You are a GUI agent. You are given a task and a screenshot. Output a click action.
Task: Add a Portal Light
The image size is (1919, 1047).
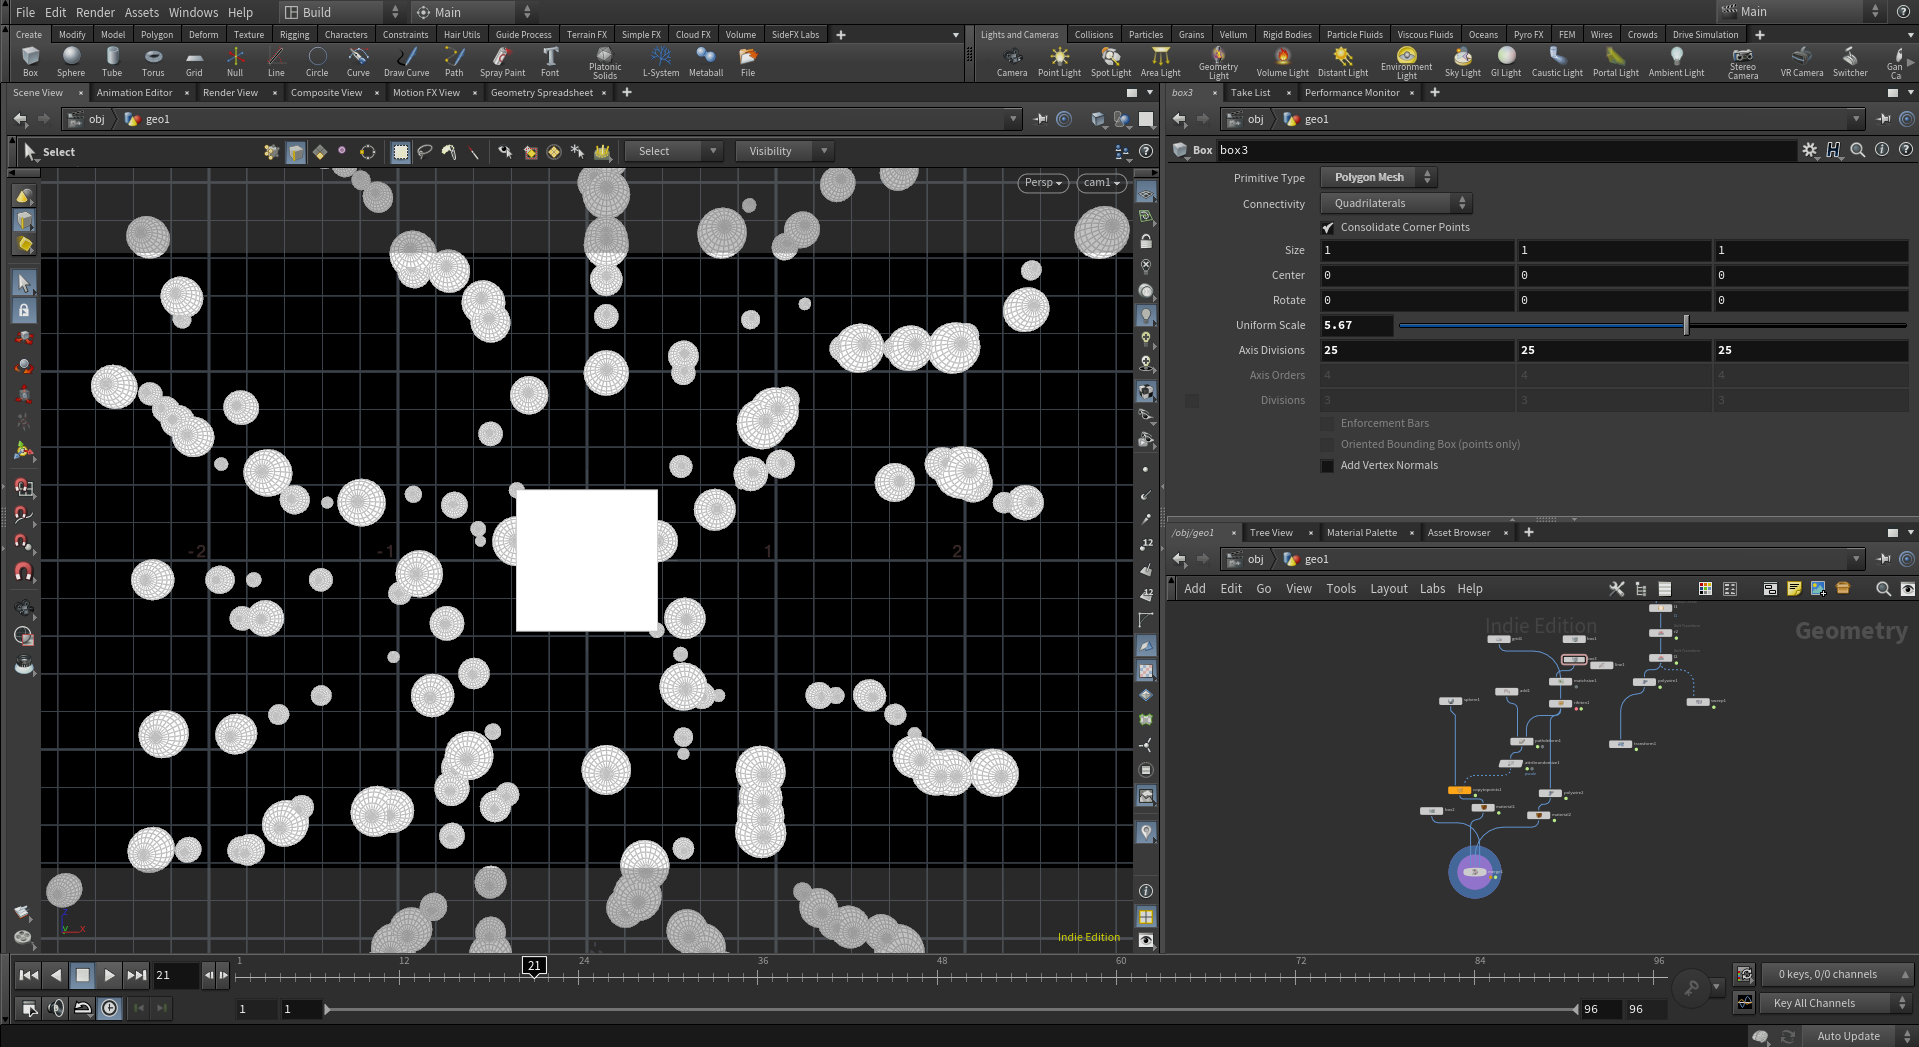coord(1616,61)
